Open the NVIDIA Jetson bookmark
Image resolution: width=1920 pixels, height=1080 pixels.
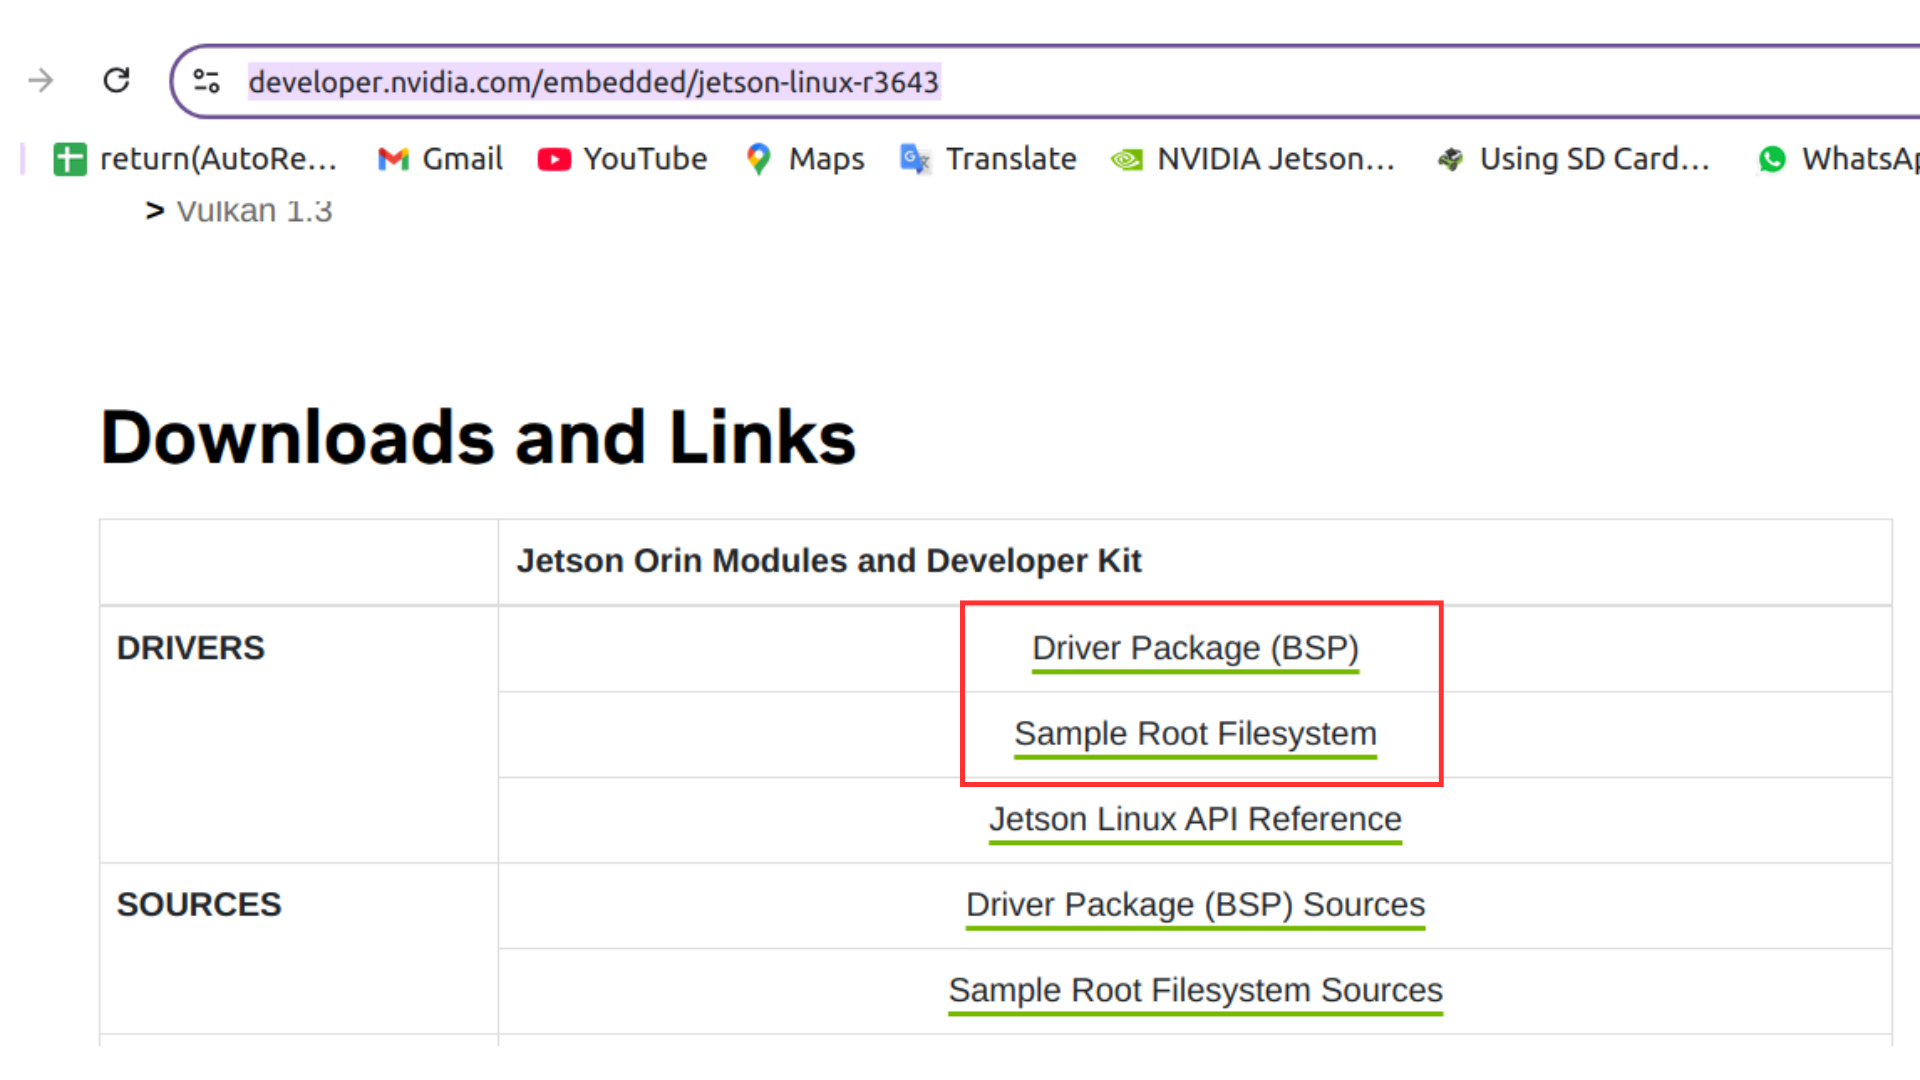point(1253,159)
